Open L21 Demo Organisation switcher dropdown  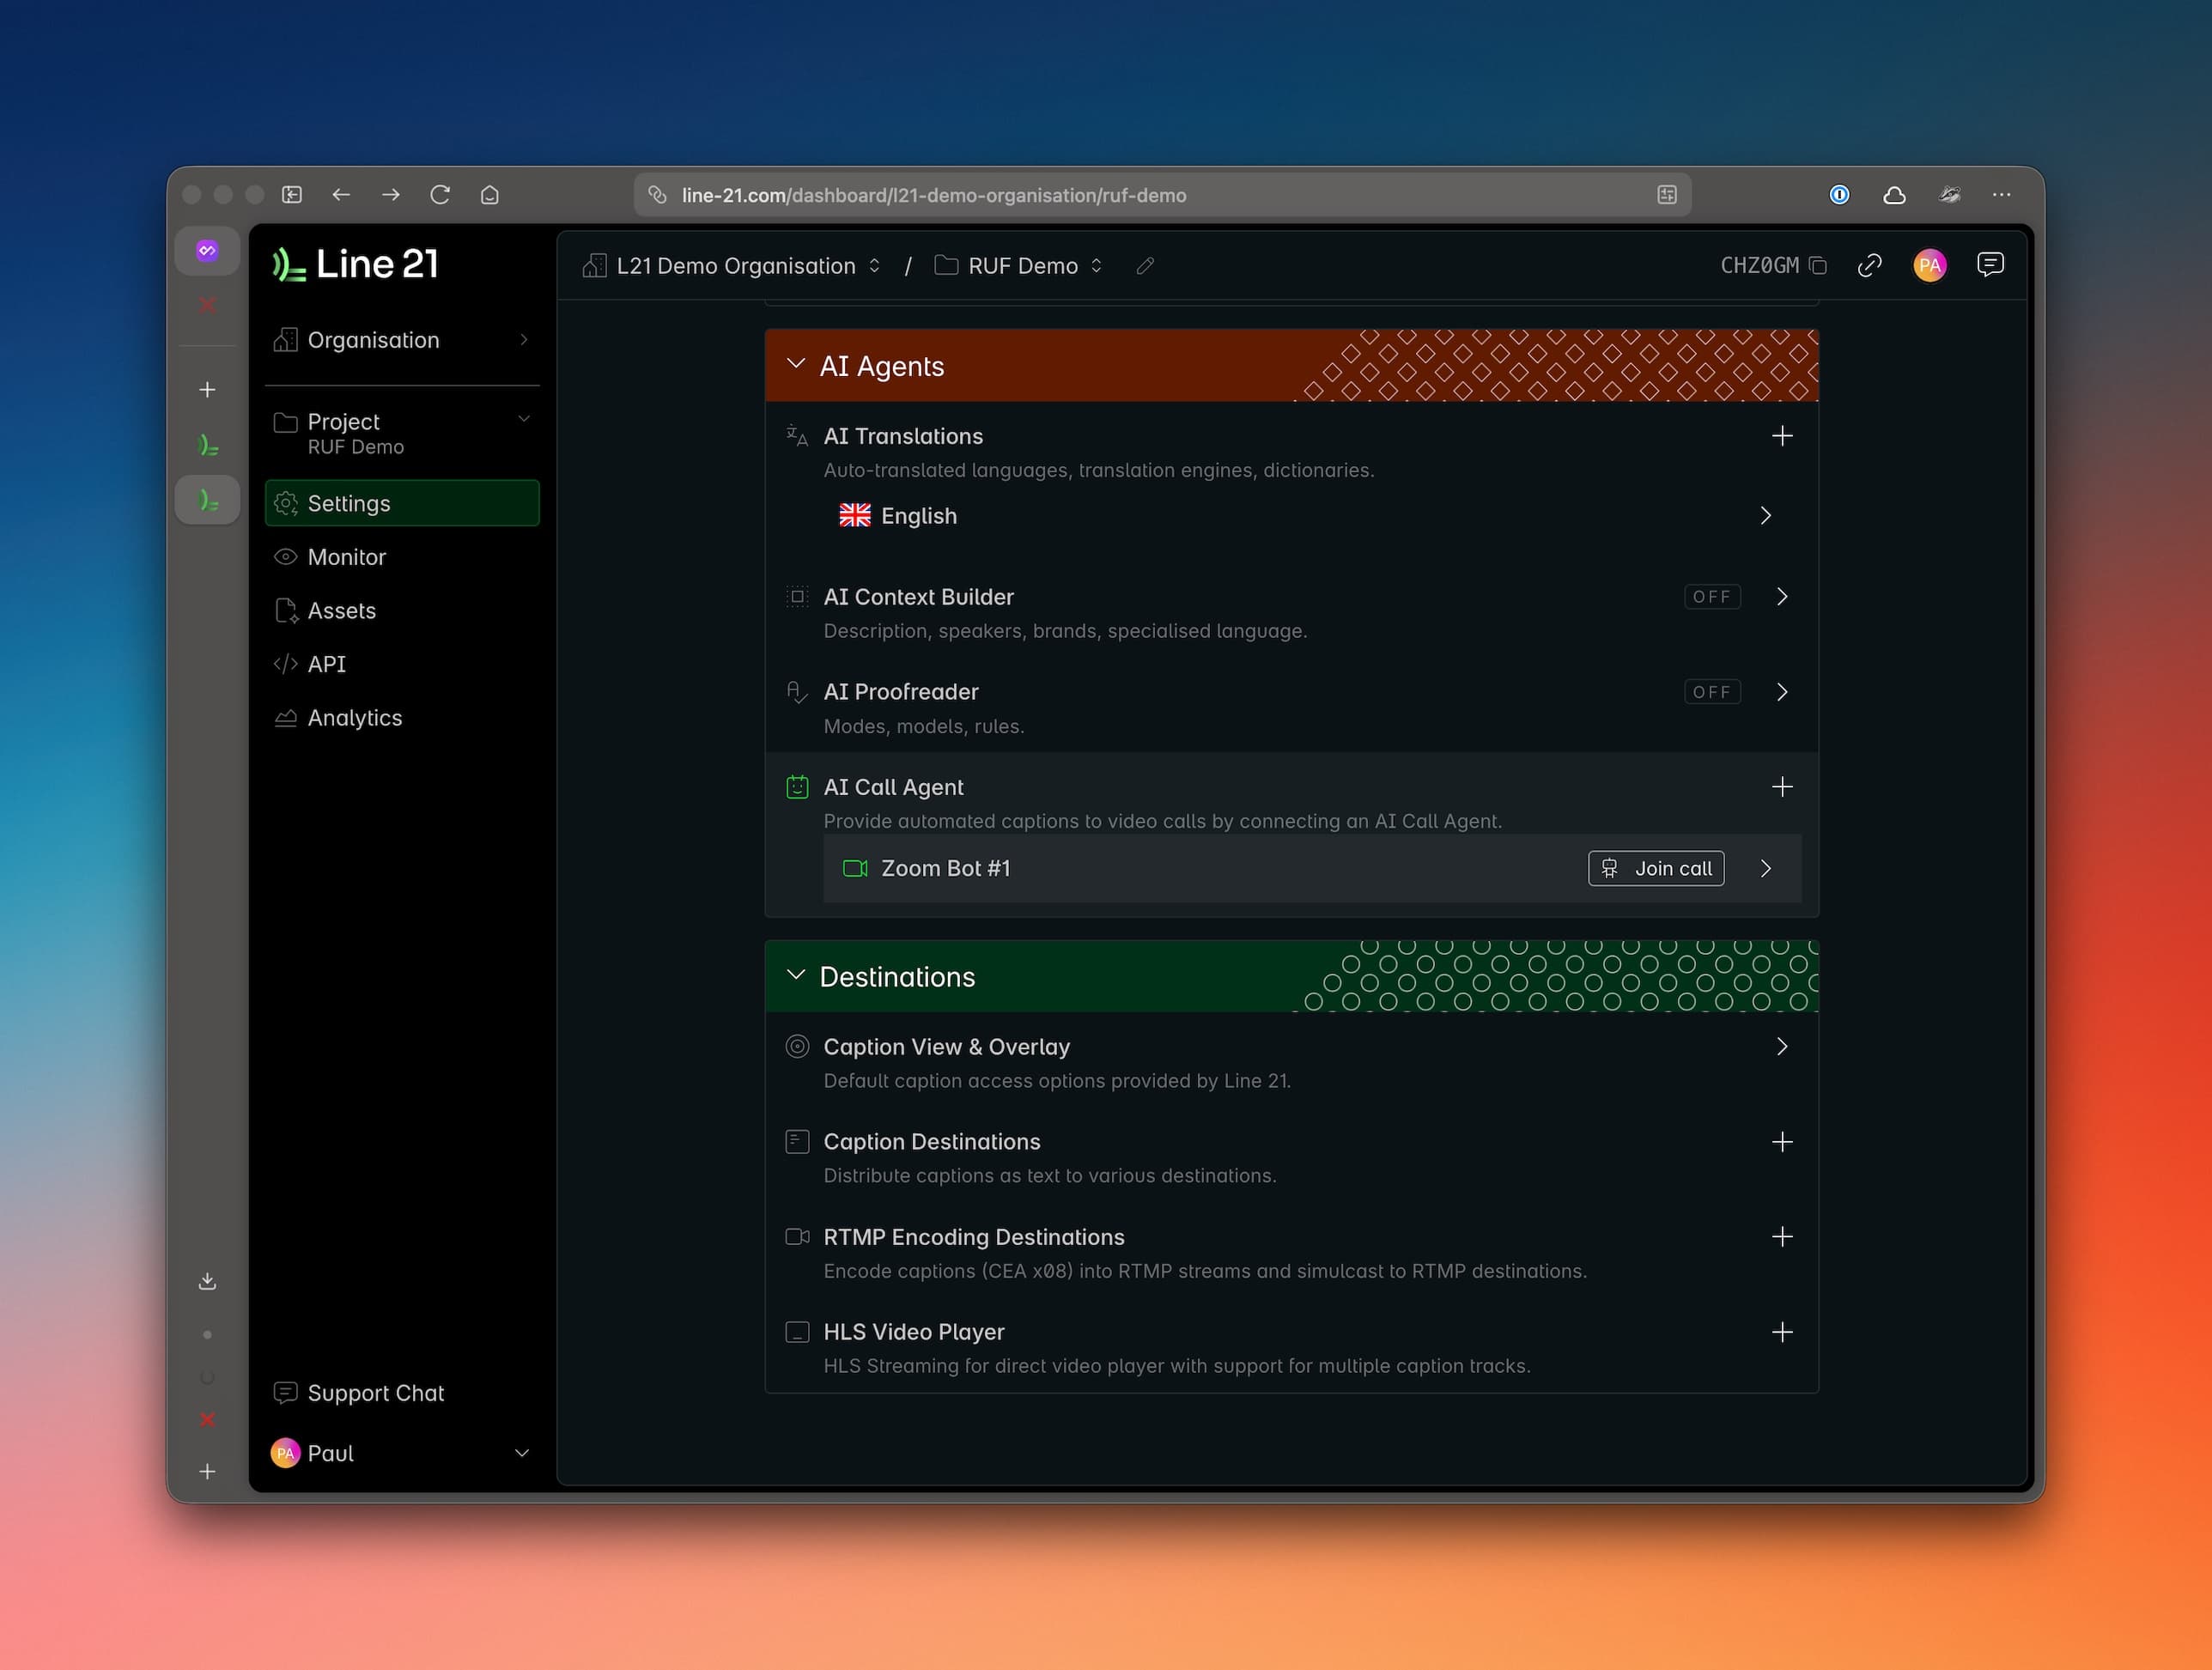734,266
